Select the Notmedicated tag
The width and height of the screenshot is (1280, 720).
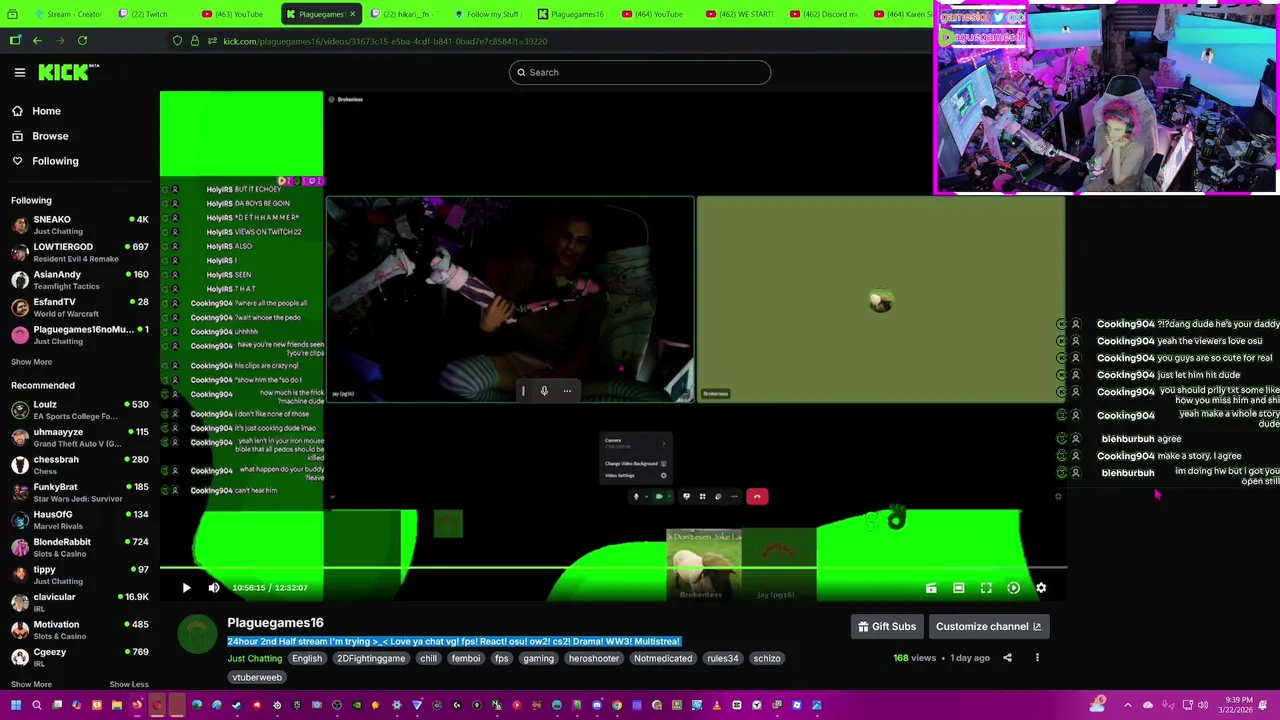[663, 659]
